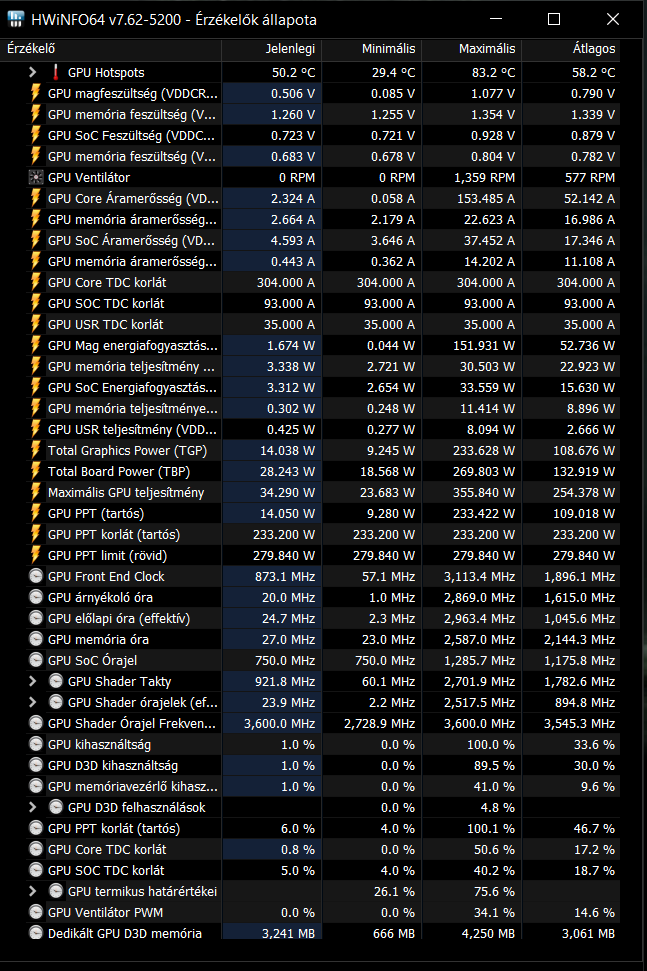
Task: Click the Maximális column header
Action: (472, 48)
